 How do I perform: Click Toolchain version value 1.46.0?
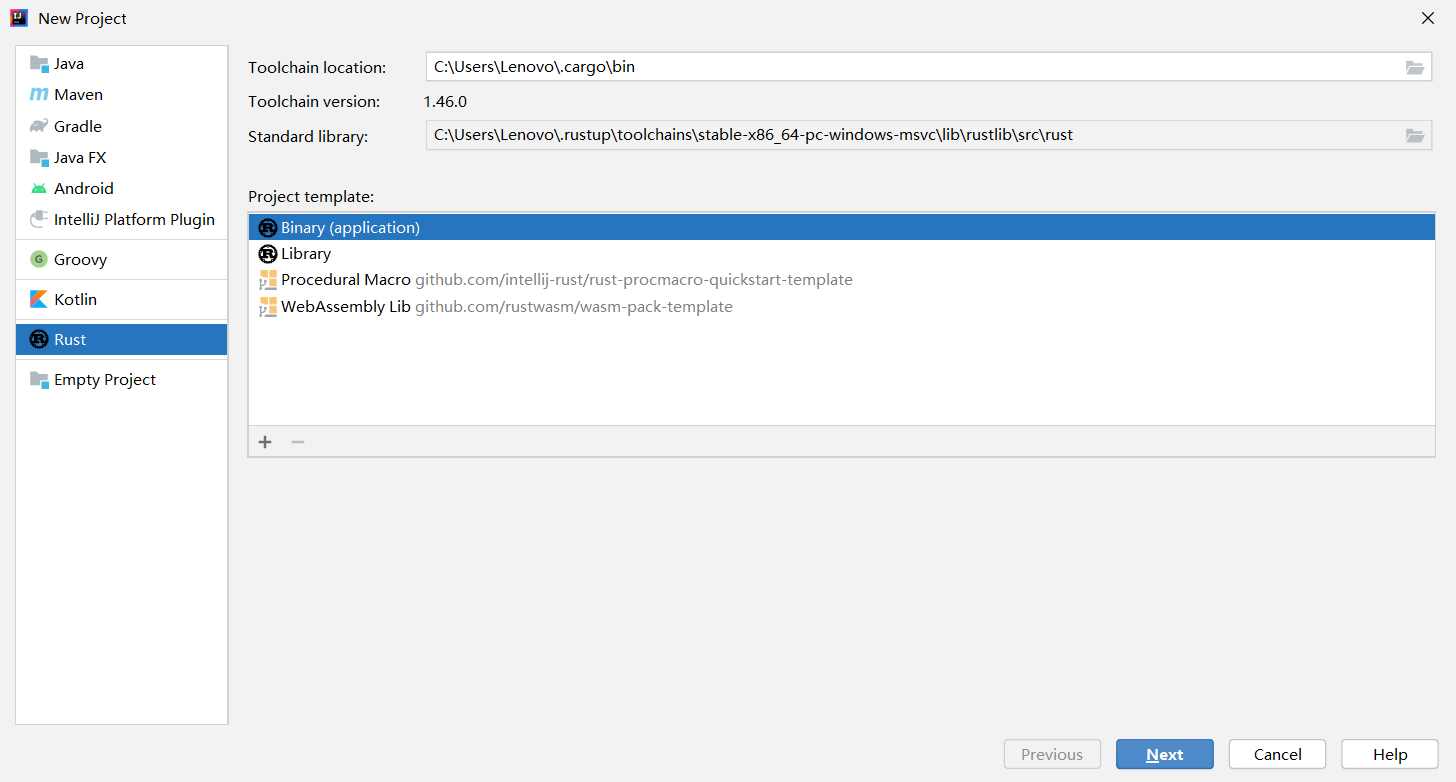click(x=445, y=101)
